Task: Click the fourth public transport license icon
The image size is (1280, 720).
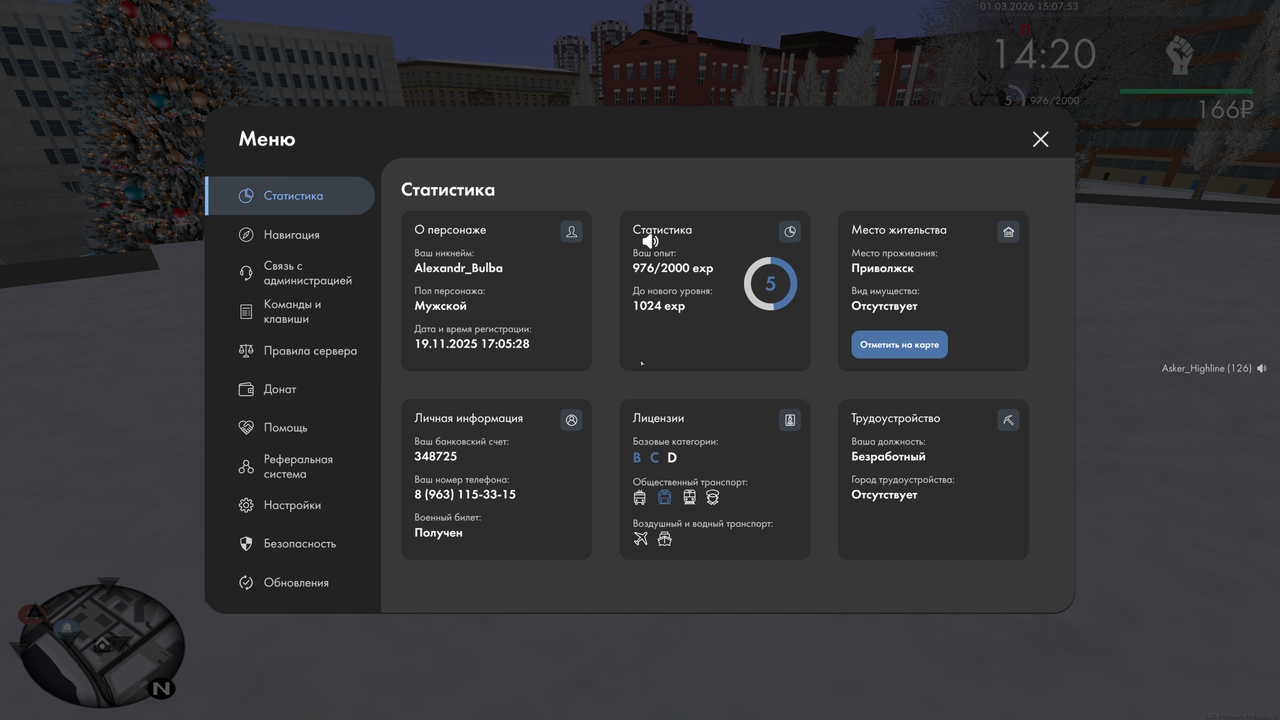Action: (713, 497)
